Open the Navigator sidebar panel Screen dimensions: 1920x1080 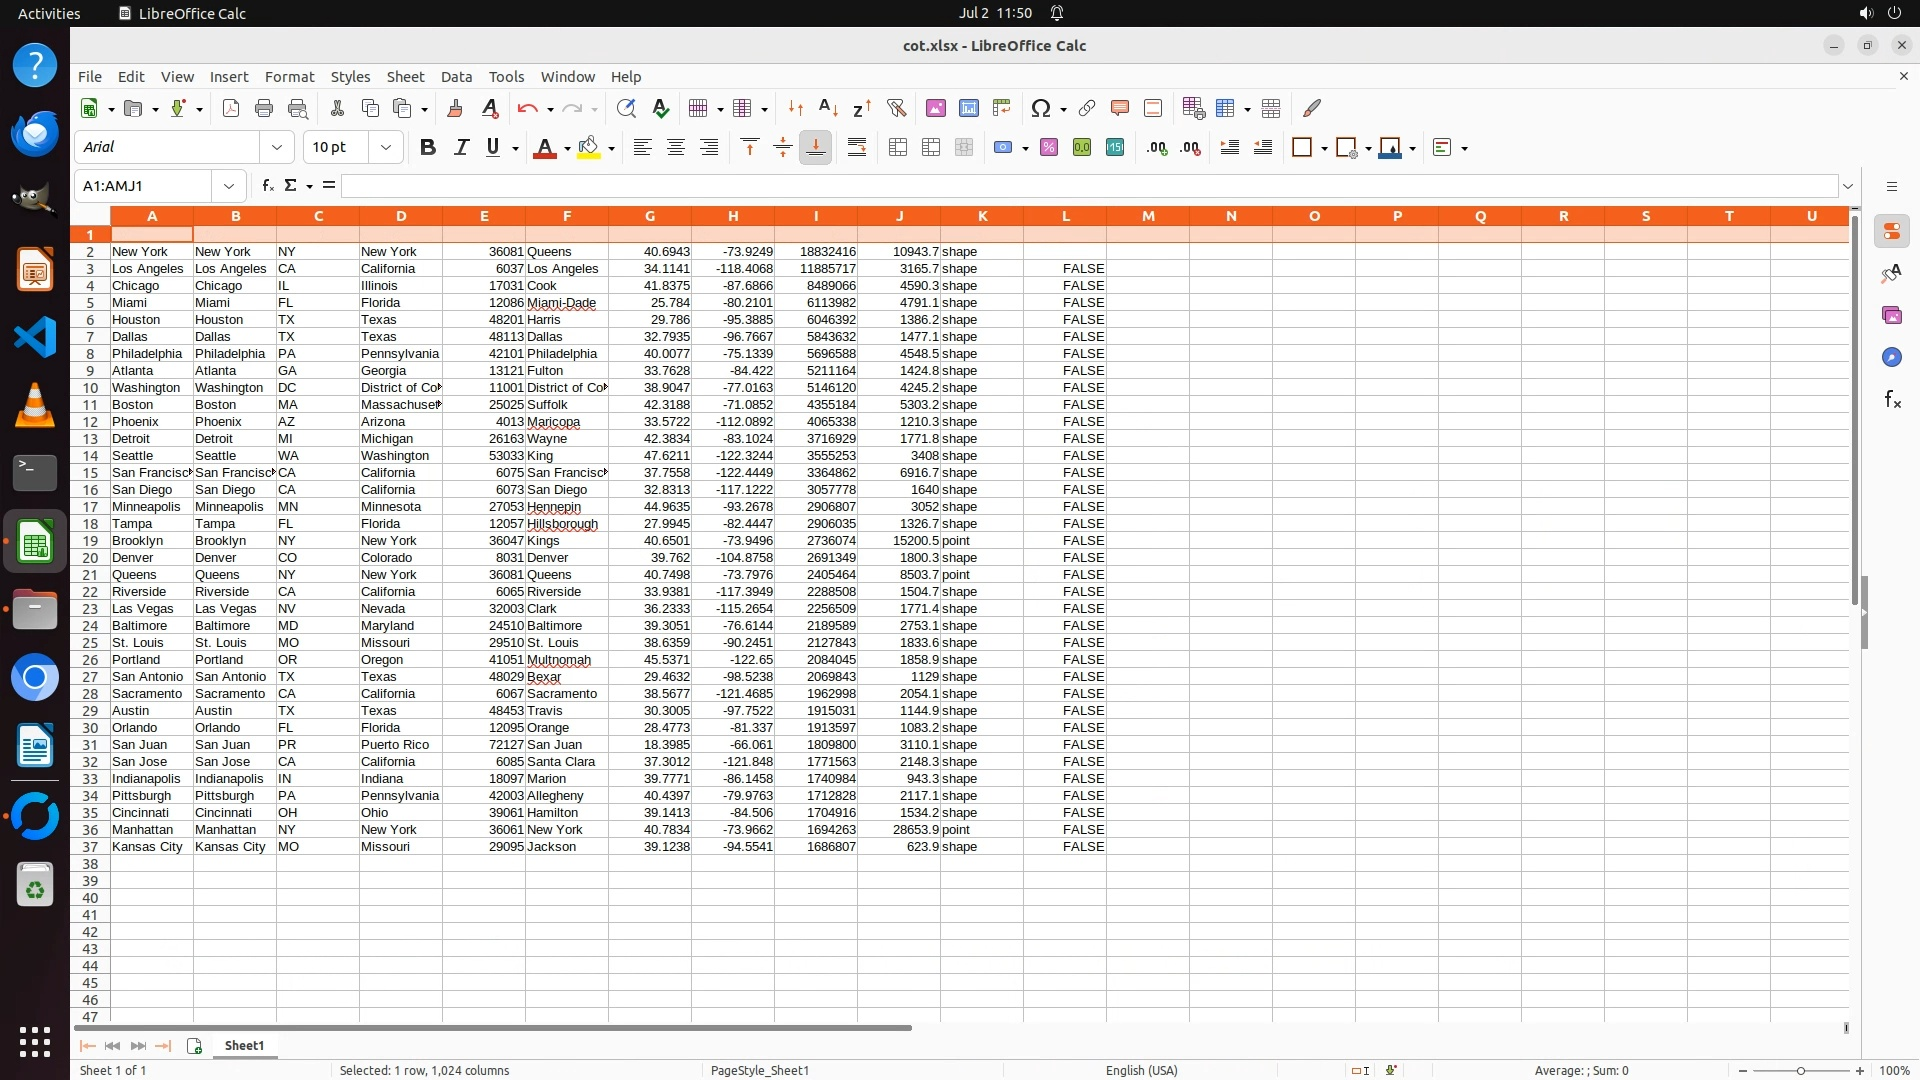coord(1891,358)
